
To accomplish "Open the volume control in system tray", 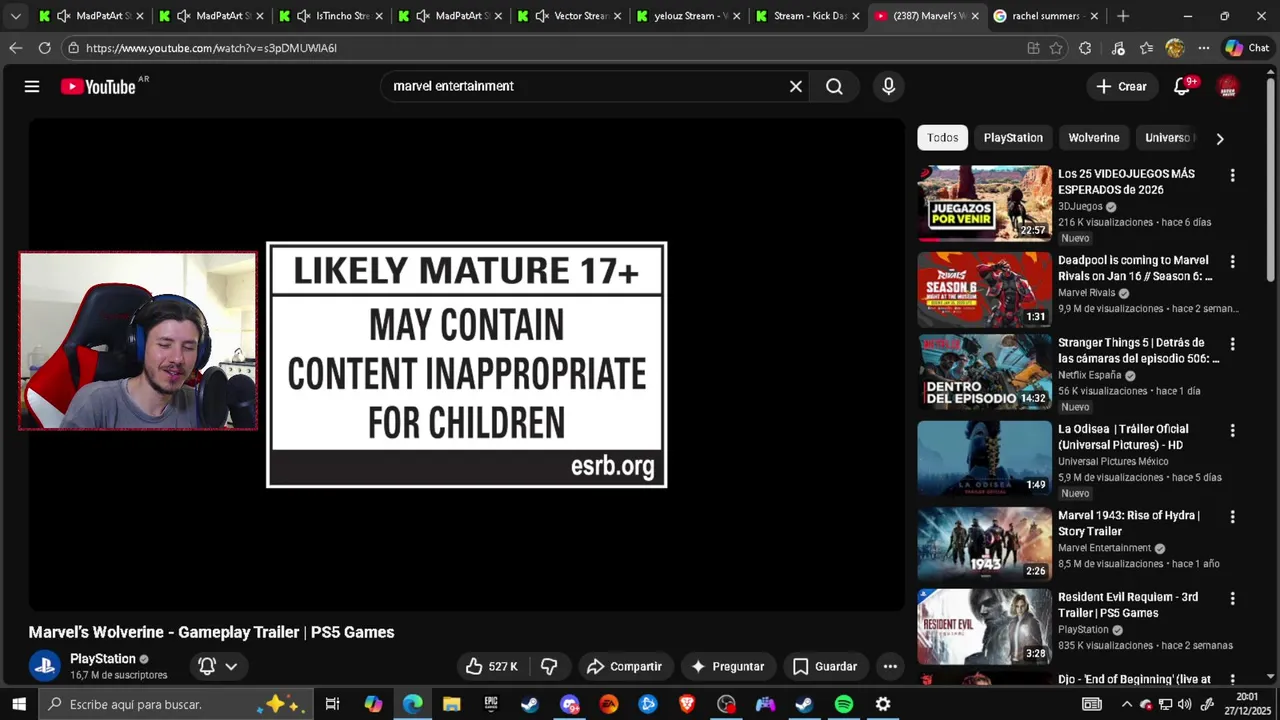I will (x=1186, y=704).
